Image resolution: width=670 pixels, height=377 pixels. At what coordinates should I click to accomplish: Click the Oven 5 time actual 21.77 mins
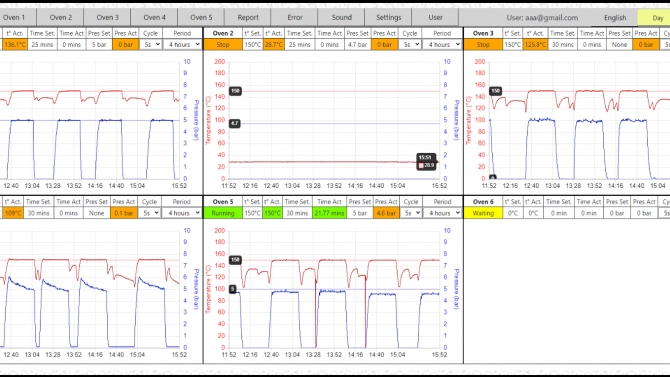(x=329, y=213)
